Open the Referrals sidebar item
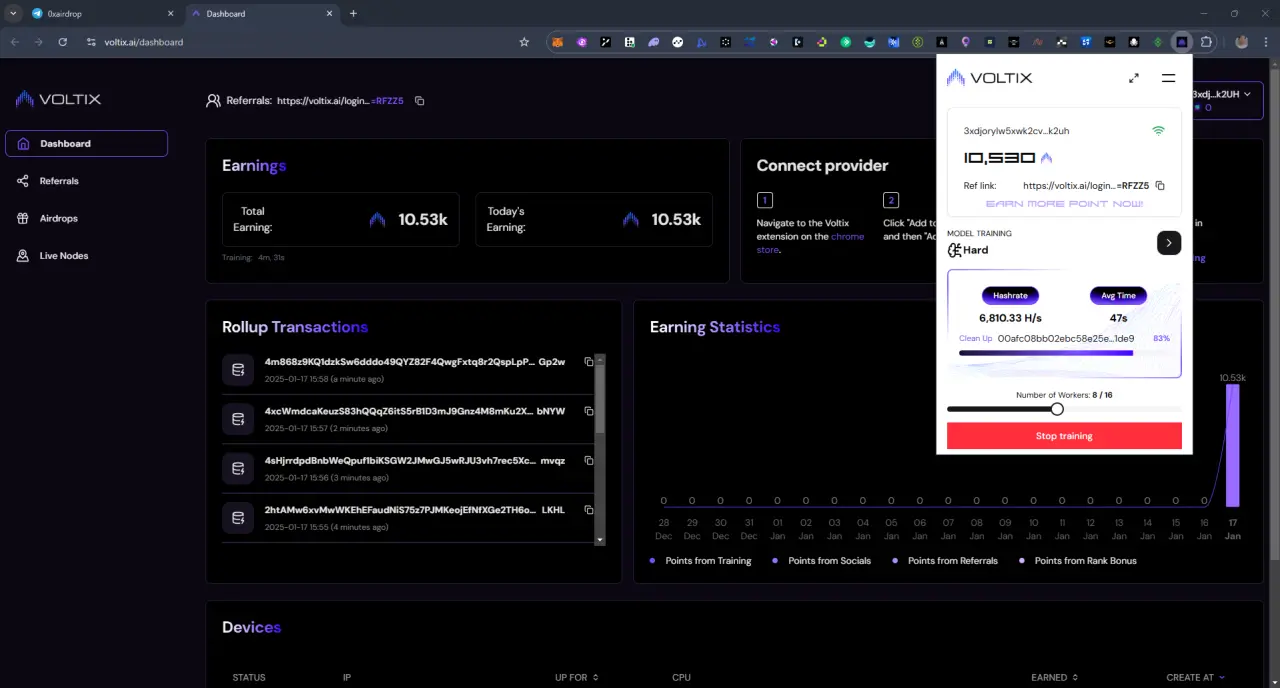The height and width of the screenshot is (688, 1280). pos(59,181)
